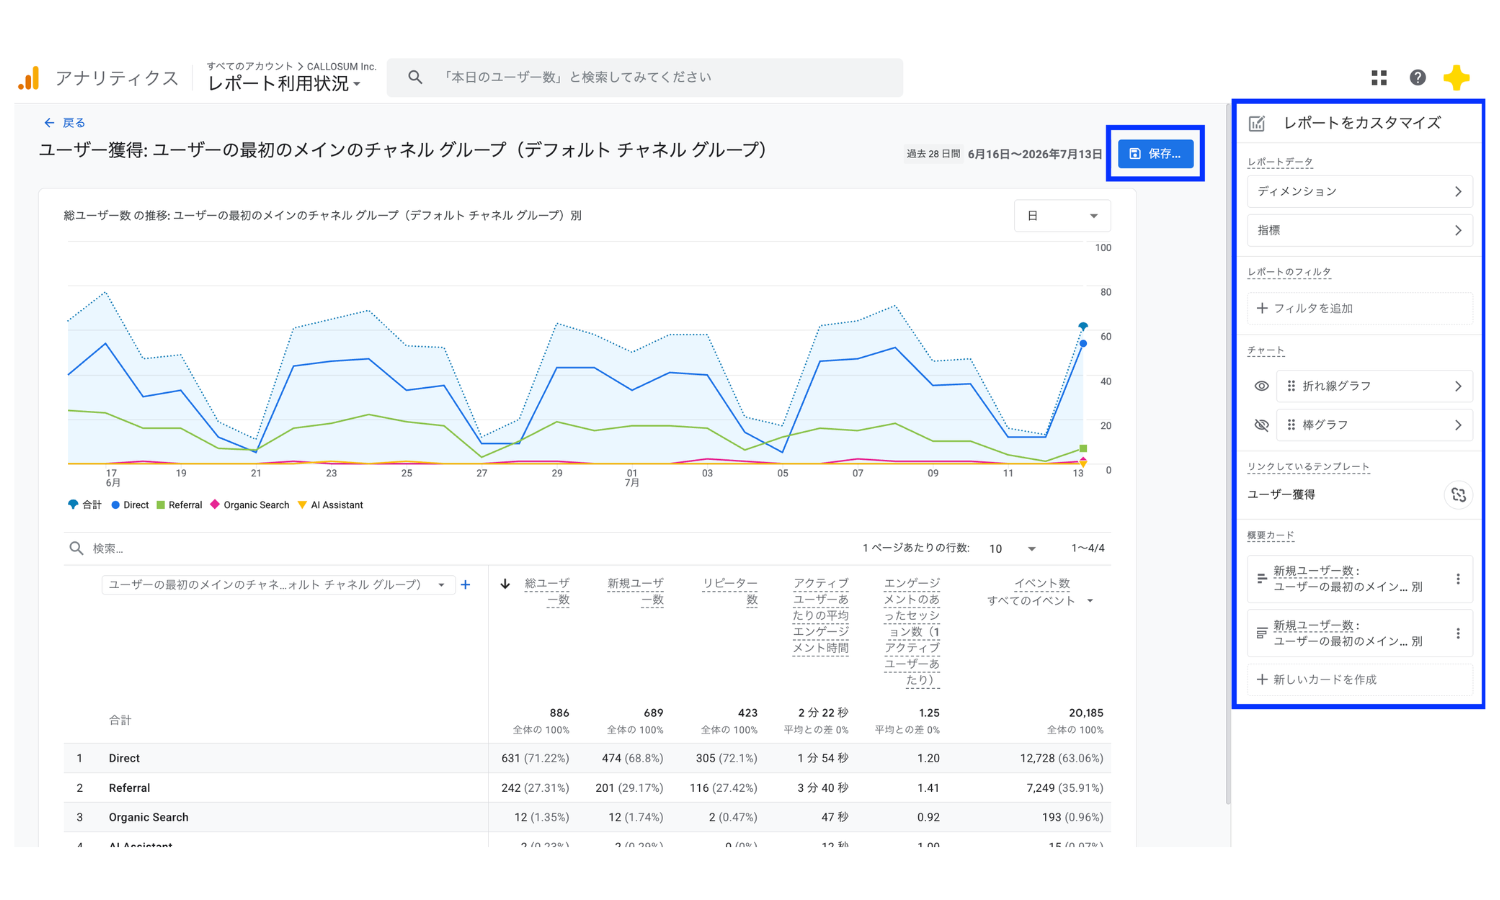Image resolution: width=1500 pixels, height=900 pixels.
Task: Click the vertical scrollbar of the report
Action: 1228,455
